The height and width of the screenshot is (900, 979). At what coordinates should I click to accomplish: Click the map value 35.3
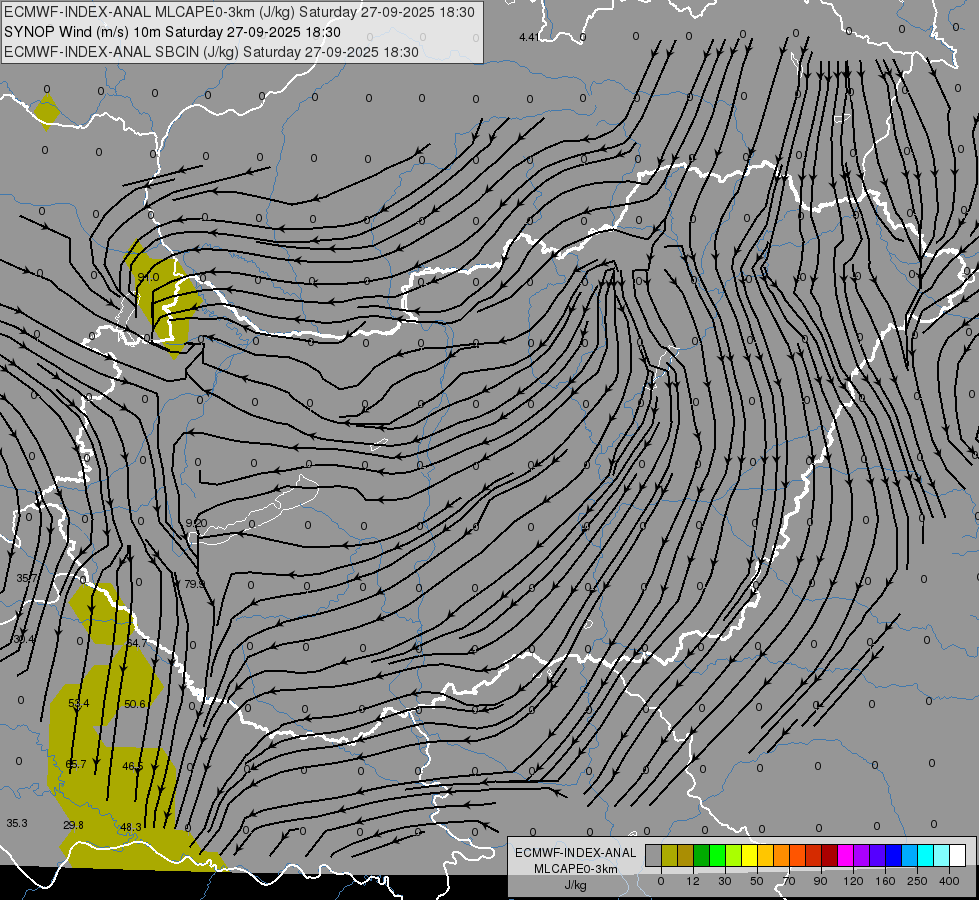(x=17, y=823)
